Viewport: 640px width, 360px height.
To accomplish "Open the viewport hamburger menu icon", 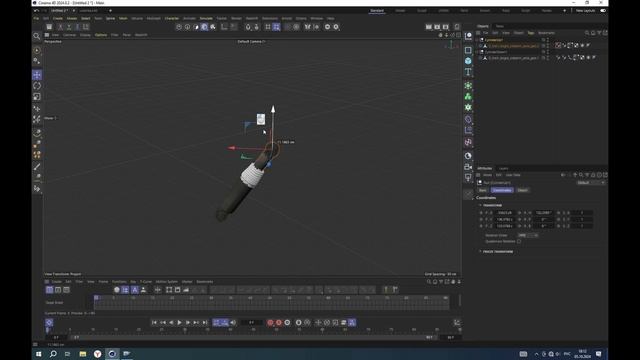I will [x=47, y=35].
